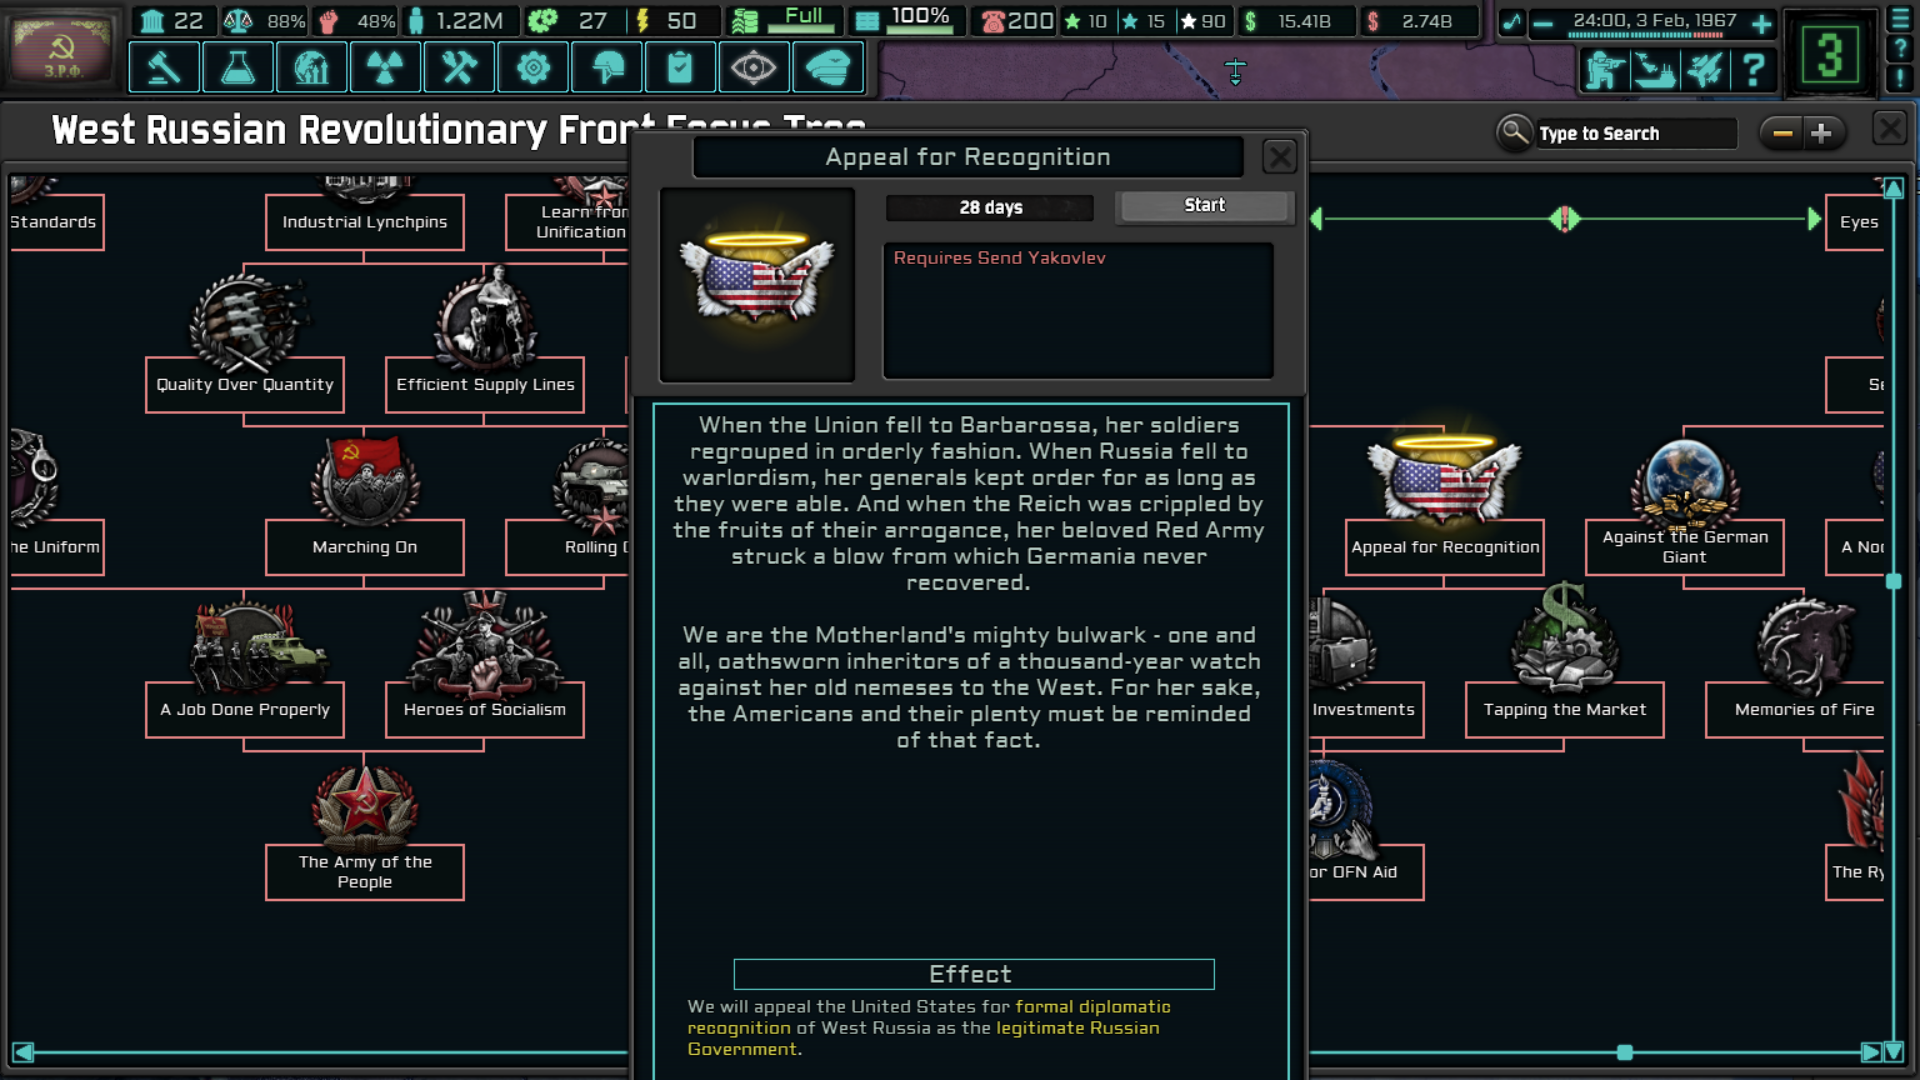Zoom in focus tree with plus button
1920x1080 pixels.
(1821, 133)
